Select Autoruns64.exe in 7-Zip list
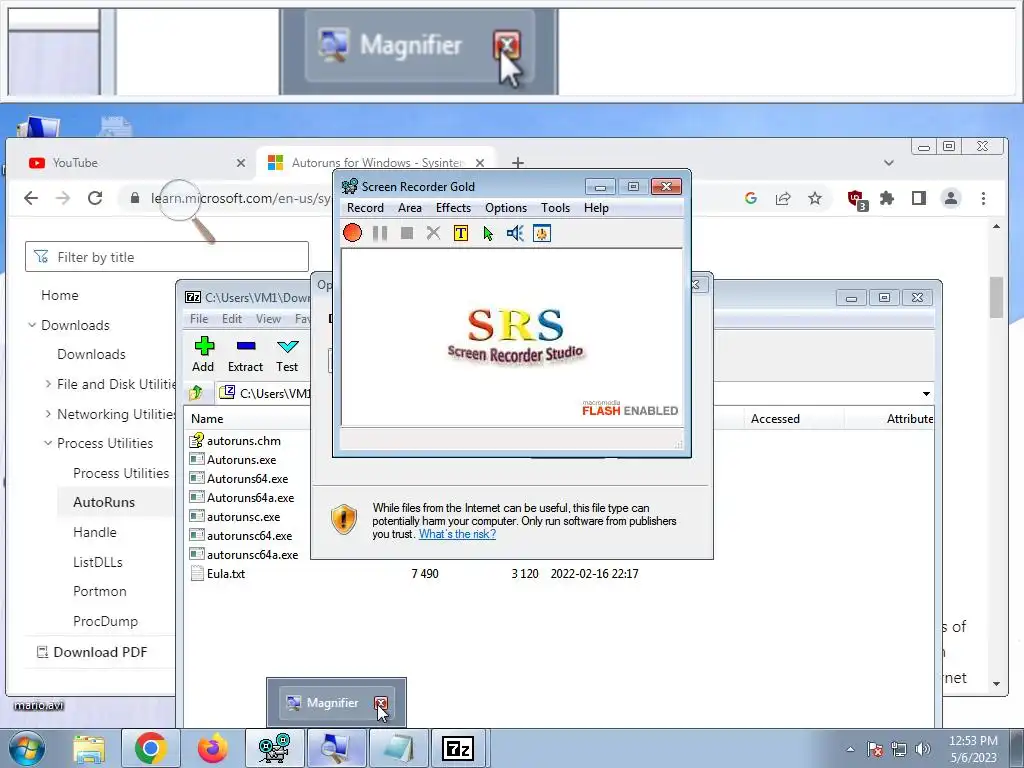Viewport: 1024px width, 768px height. (x=248, y=479)
